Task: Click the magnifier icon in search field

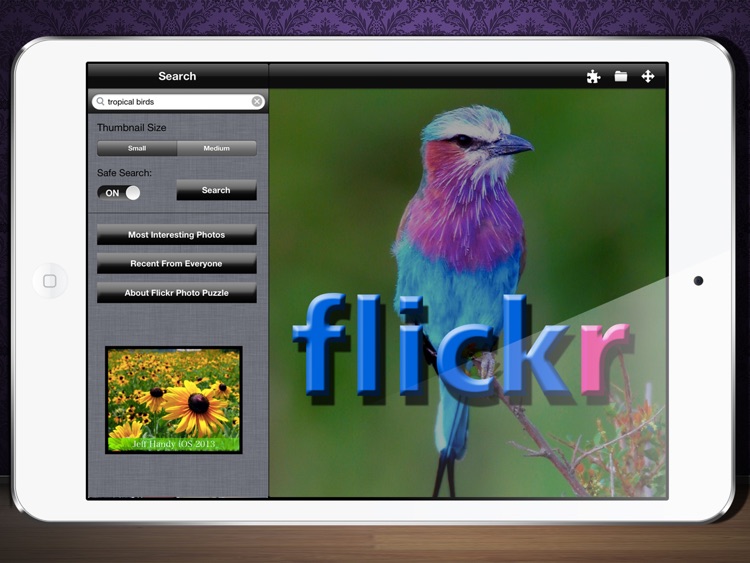Action: (100, 101)
